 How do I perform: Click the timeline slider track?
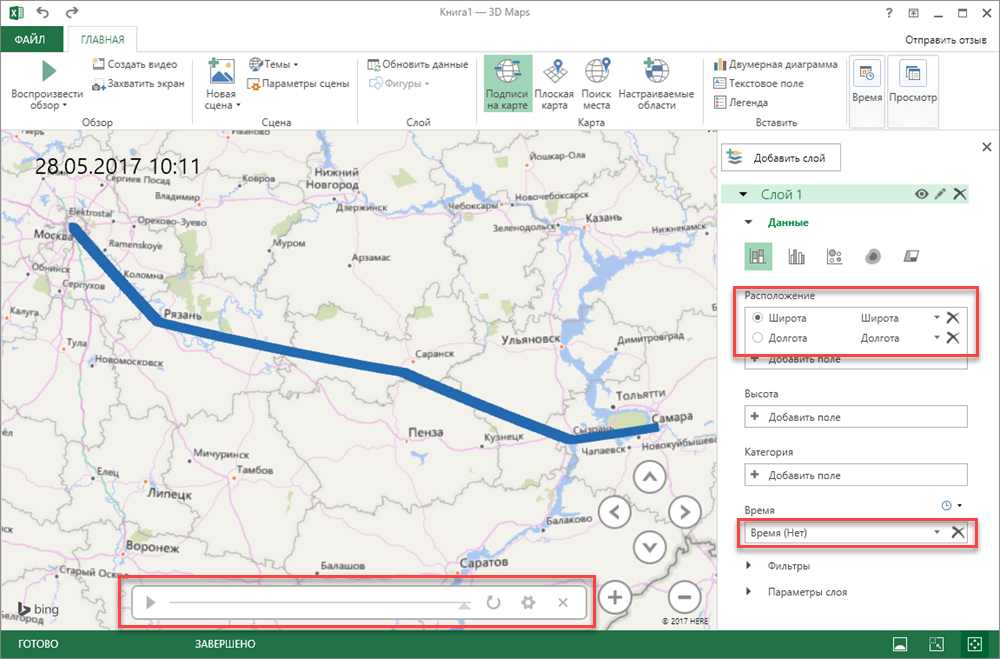[318, 602]
